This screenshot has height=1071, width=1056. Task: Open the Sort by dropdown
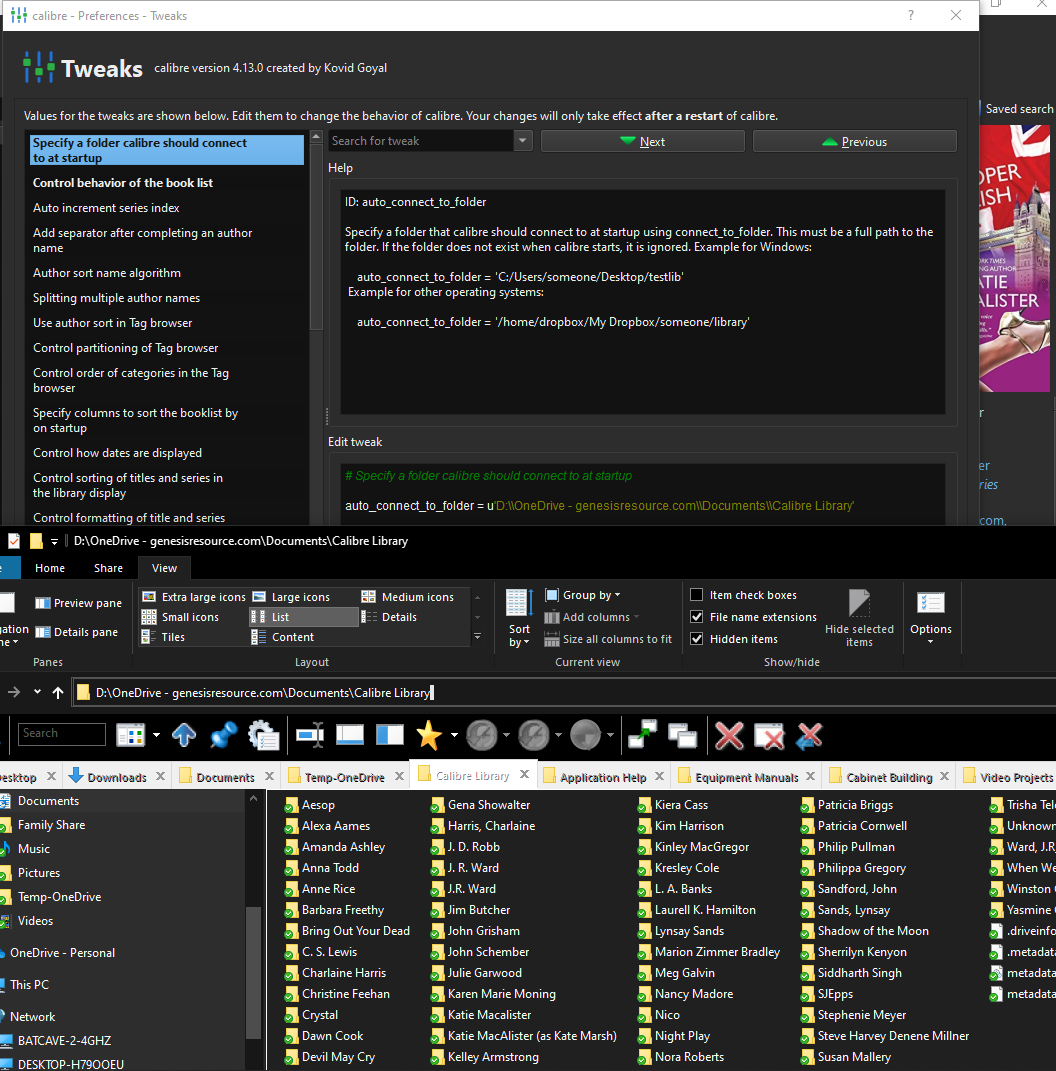(519, 618)
